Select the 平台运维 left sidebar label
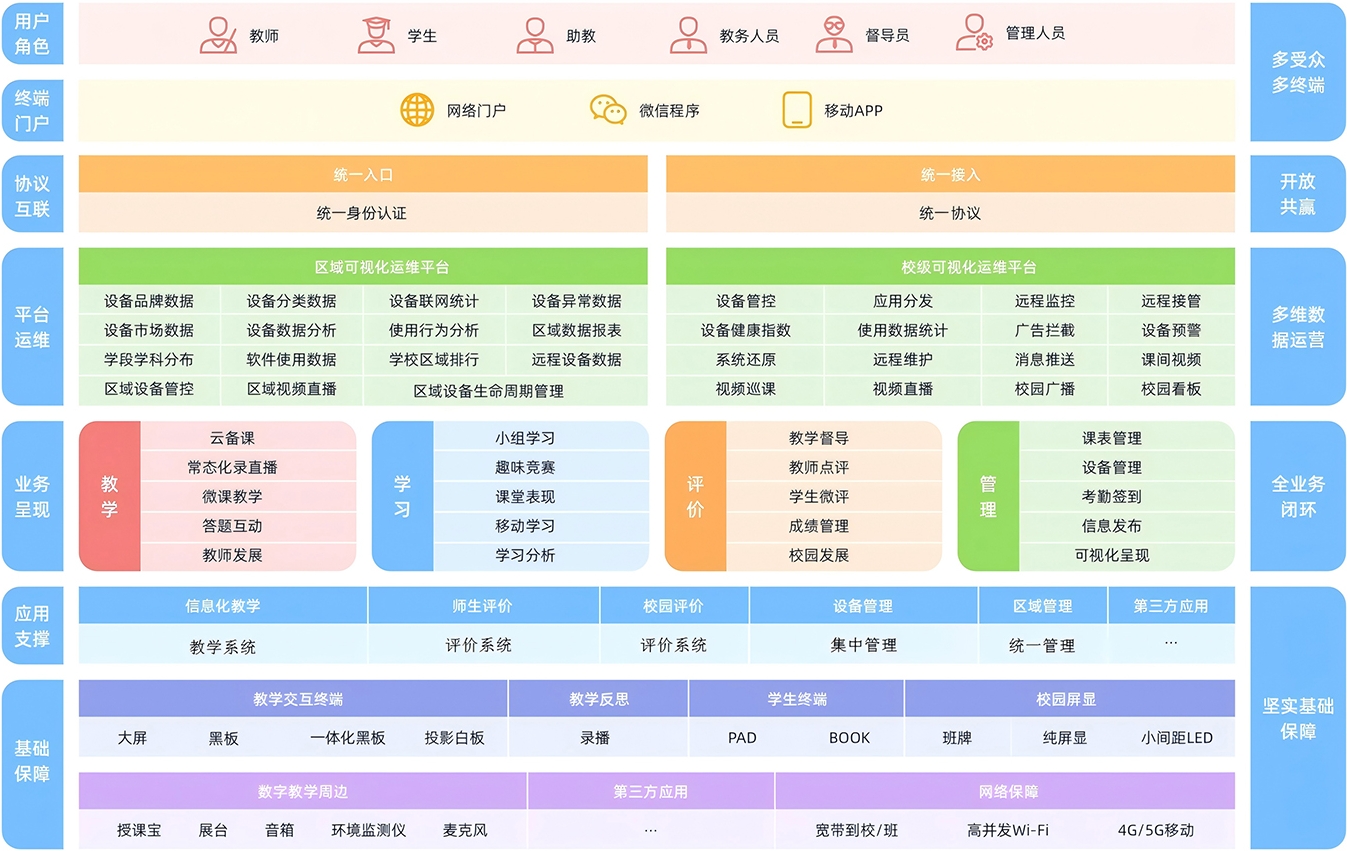This screenshot has width=1348, height=851. click(x=32, y=327)
